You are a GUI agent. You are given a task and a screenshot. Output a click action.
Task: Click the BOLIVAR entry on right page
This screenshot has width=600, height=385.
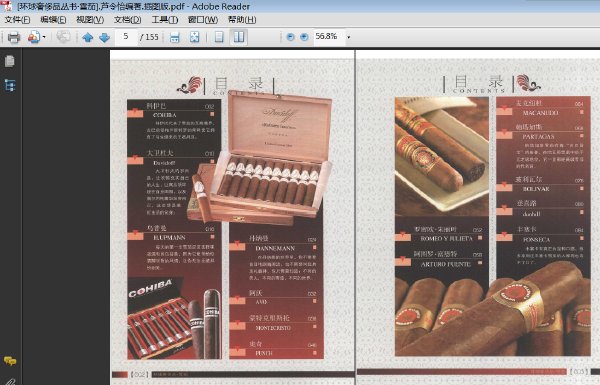click(x=536, y=189)
